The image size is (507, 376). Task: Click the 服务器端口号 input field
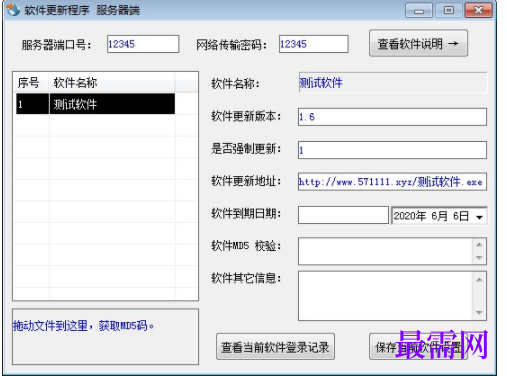pos(143,44)
